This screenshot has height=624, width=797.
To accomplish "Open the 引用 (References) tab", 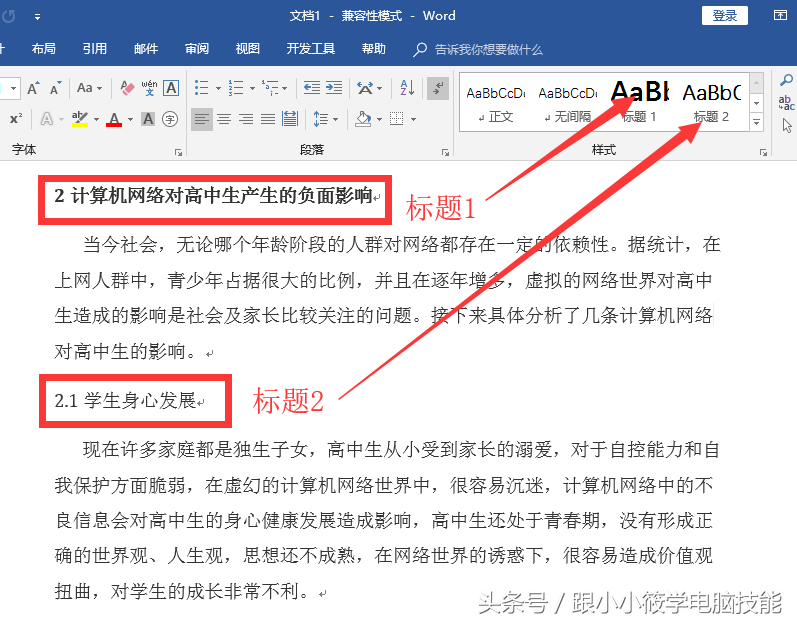I will coord(95,49).
